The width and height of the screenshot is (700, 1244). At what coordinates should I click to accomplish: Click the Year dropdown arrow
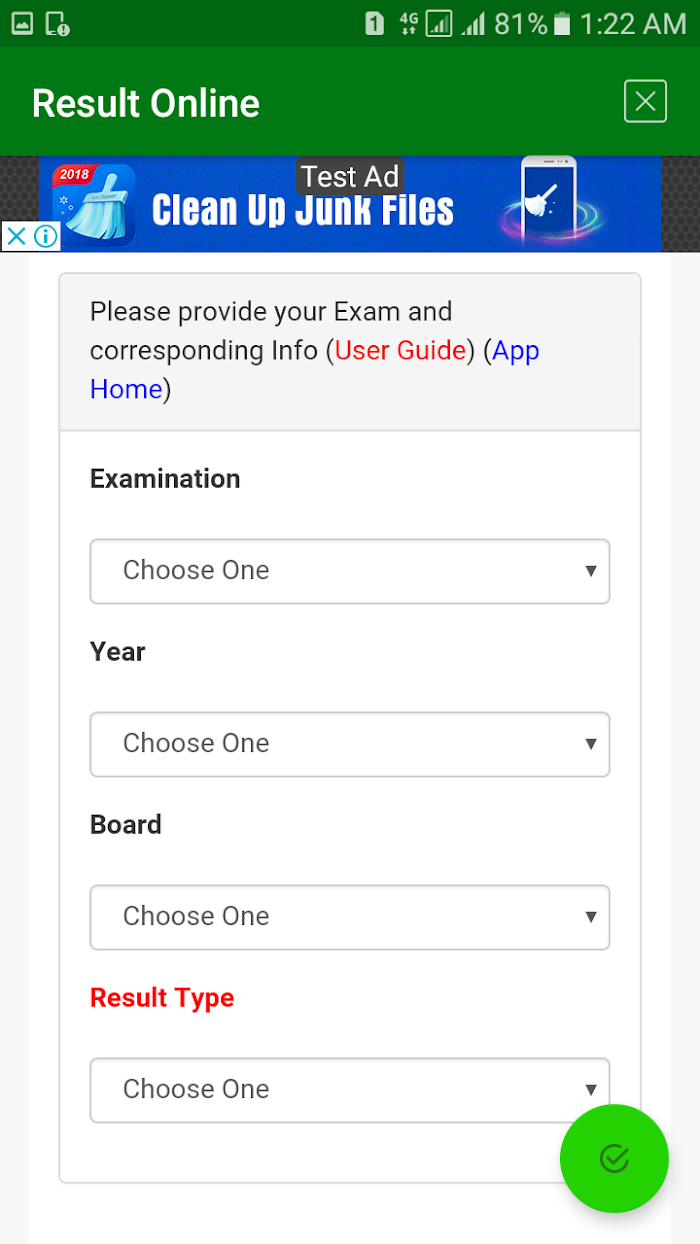point(591,744)
